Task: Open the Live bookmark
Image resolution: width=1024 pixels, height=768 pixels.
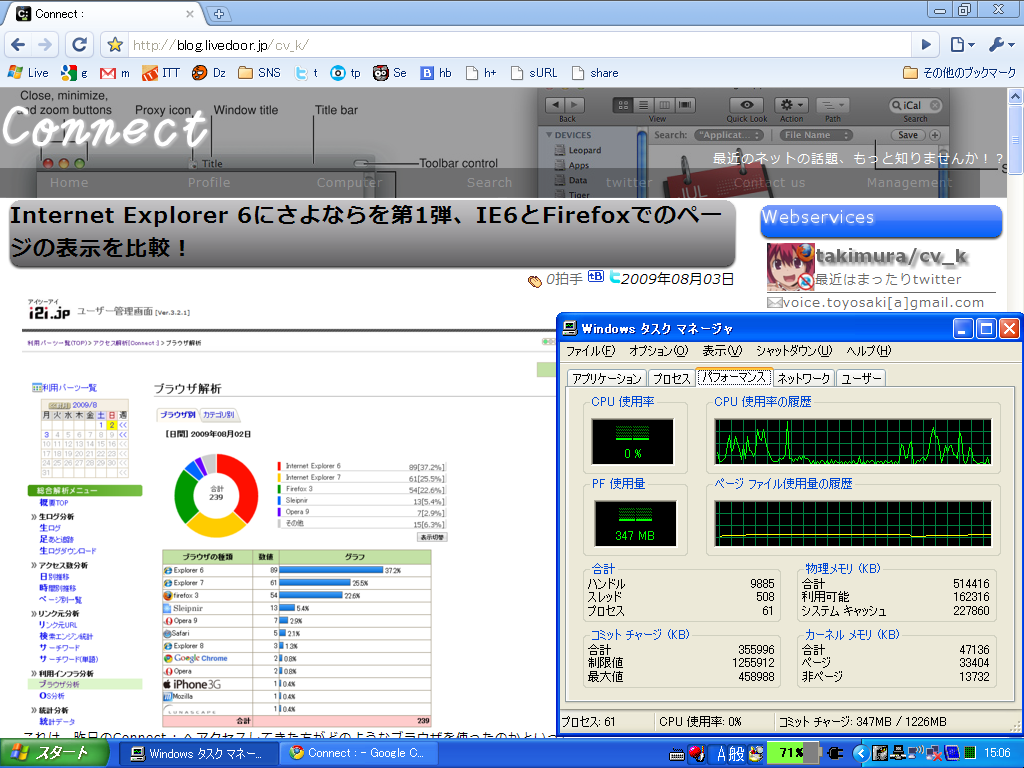Action: (x=29, y=72)
